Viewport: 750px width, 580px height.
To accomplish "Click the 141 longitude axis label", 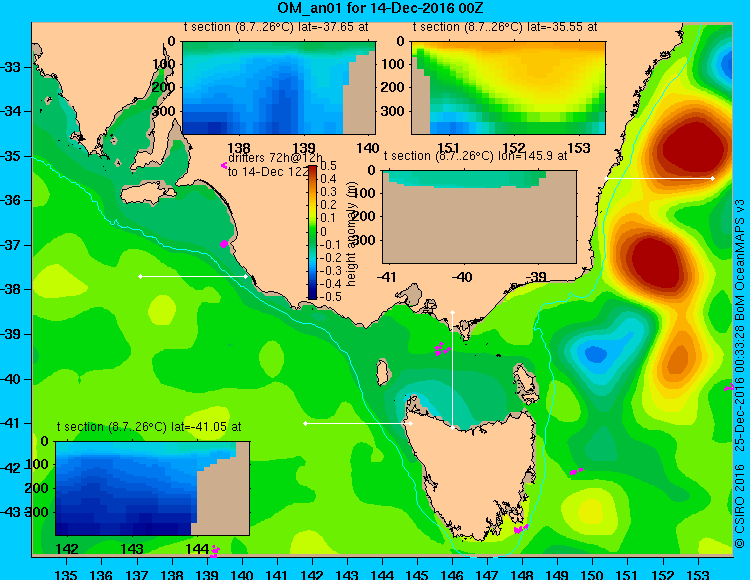I will click(x=277, y=575).
